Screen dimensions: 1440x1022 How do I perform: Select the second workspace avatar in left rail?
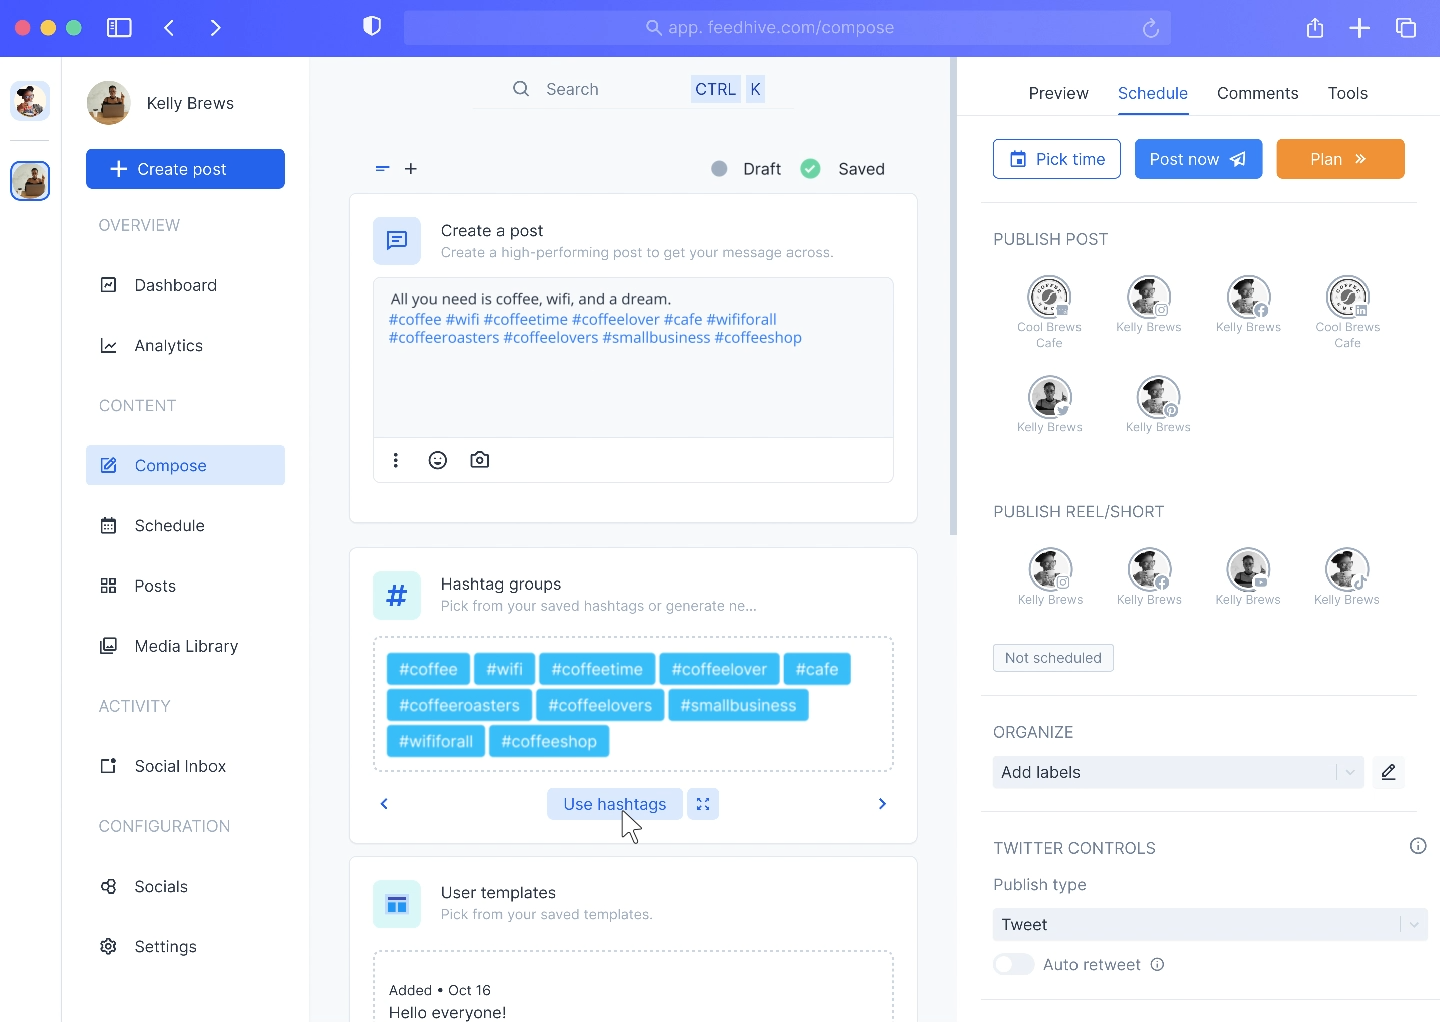click(x=30, y=181)
